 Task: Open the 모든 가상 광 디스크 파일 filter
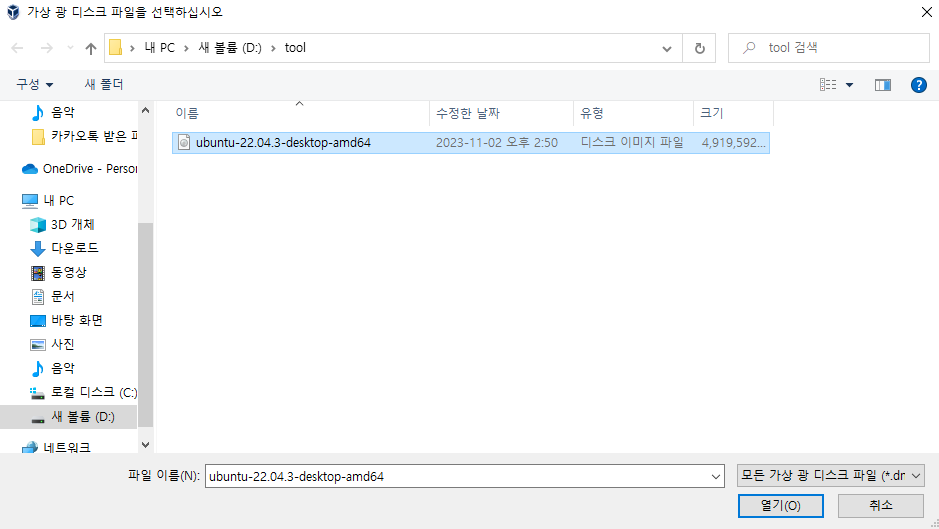831,476
